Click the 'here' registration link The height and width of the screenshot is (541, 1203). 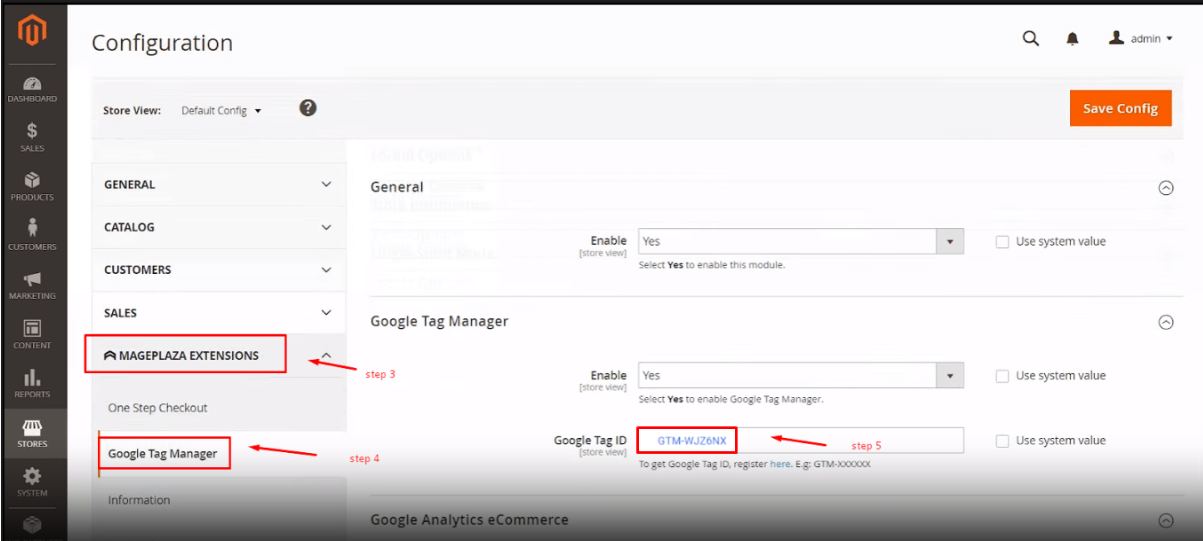click(780, 464)
